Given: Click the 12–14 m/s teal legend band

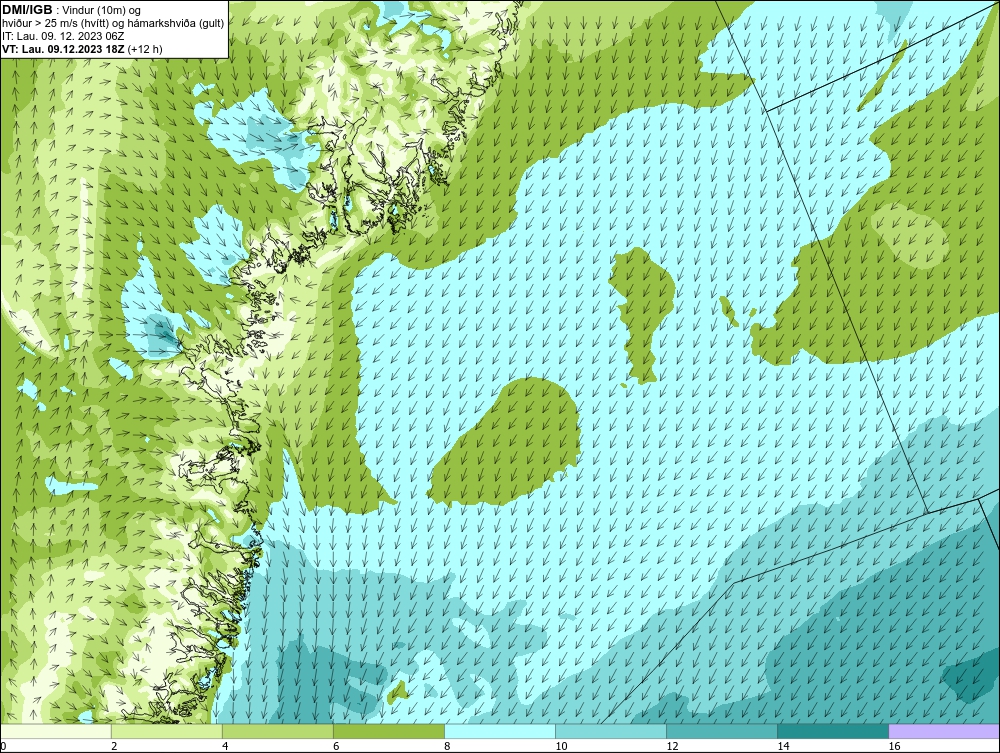Looking at the screenshot, I should pos(721,731).
